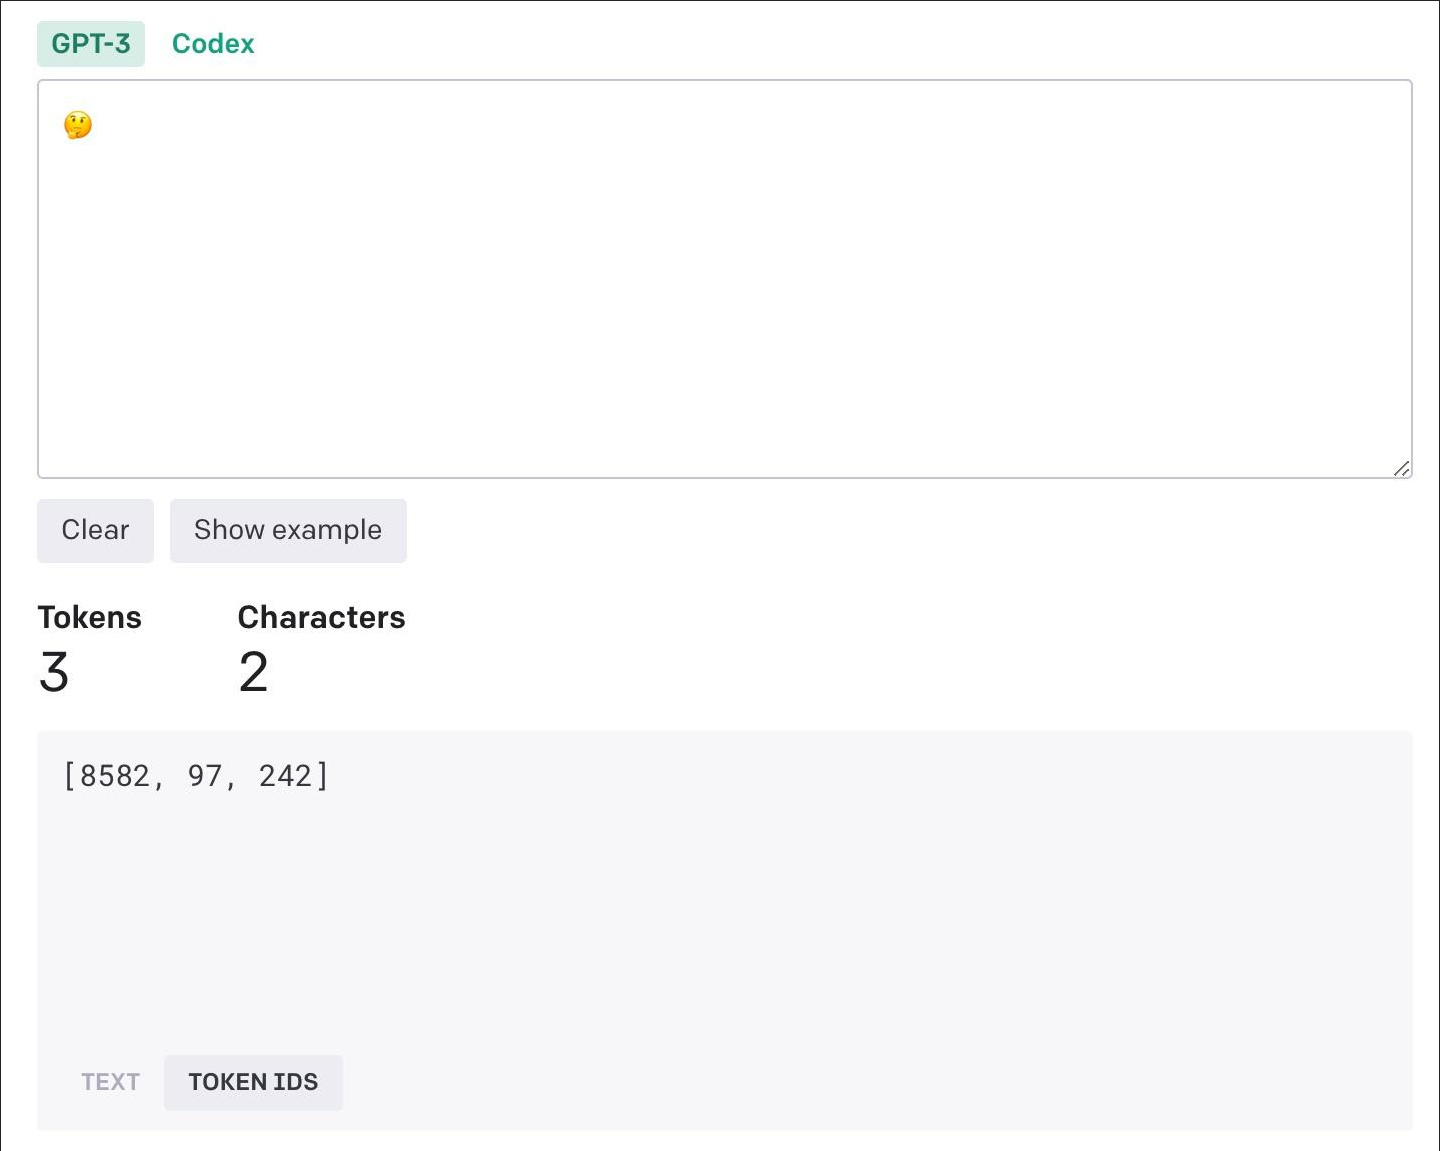The width and height of the screenshot is (1440, 1151).
Task: Click the closing bracket of the token list
Action: pyautogui.click(x=322, y=776)
